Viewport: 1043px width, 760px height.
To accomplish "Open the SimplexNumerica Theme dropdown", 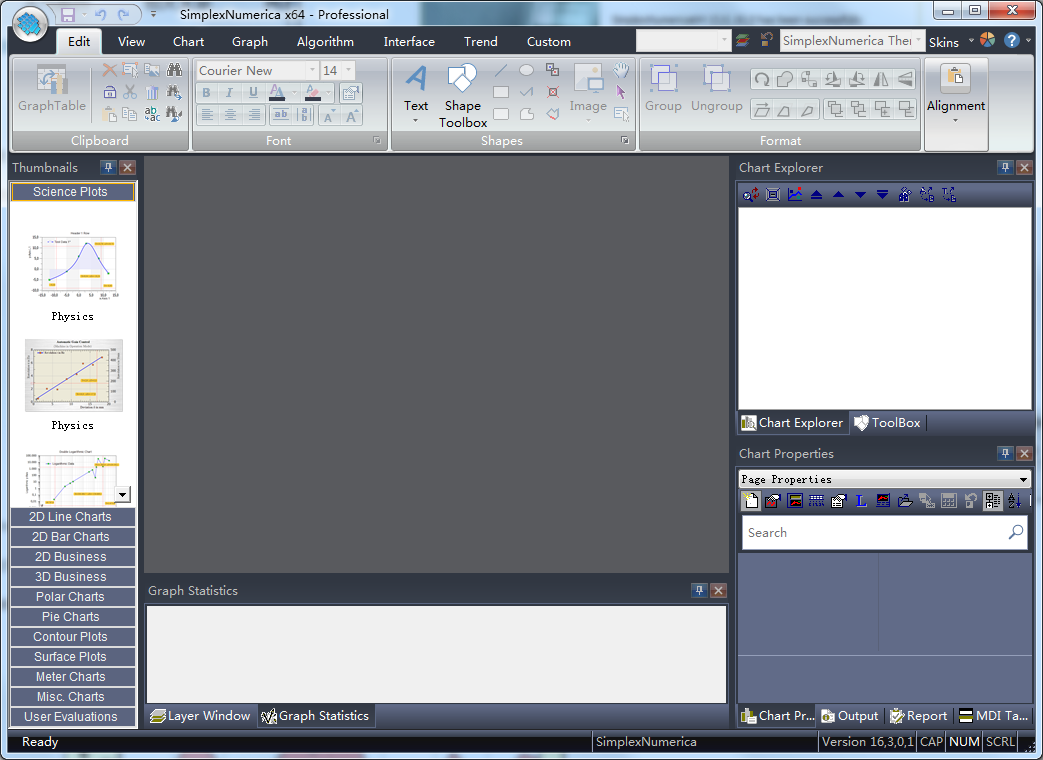I will tap(918, 41).
